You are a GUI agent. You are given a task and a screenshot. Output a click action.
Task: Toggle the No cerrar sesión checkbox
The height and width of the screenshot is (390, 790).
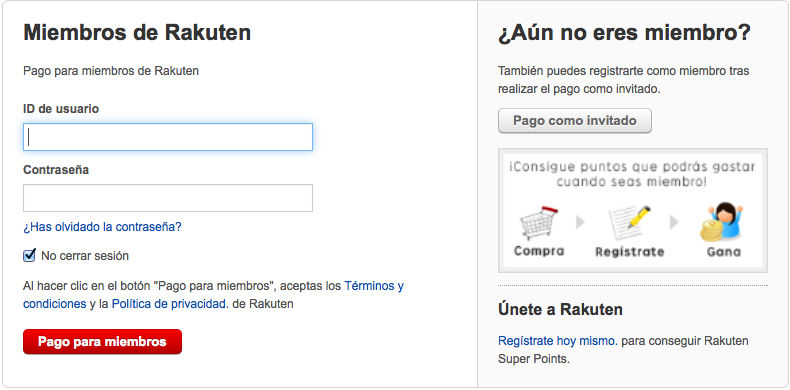pyautogui.click(x=29, y=255)
